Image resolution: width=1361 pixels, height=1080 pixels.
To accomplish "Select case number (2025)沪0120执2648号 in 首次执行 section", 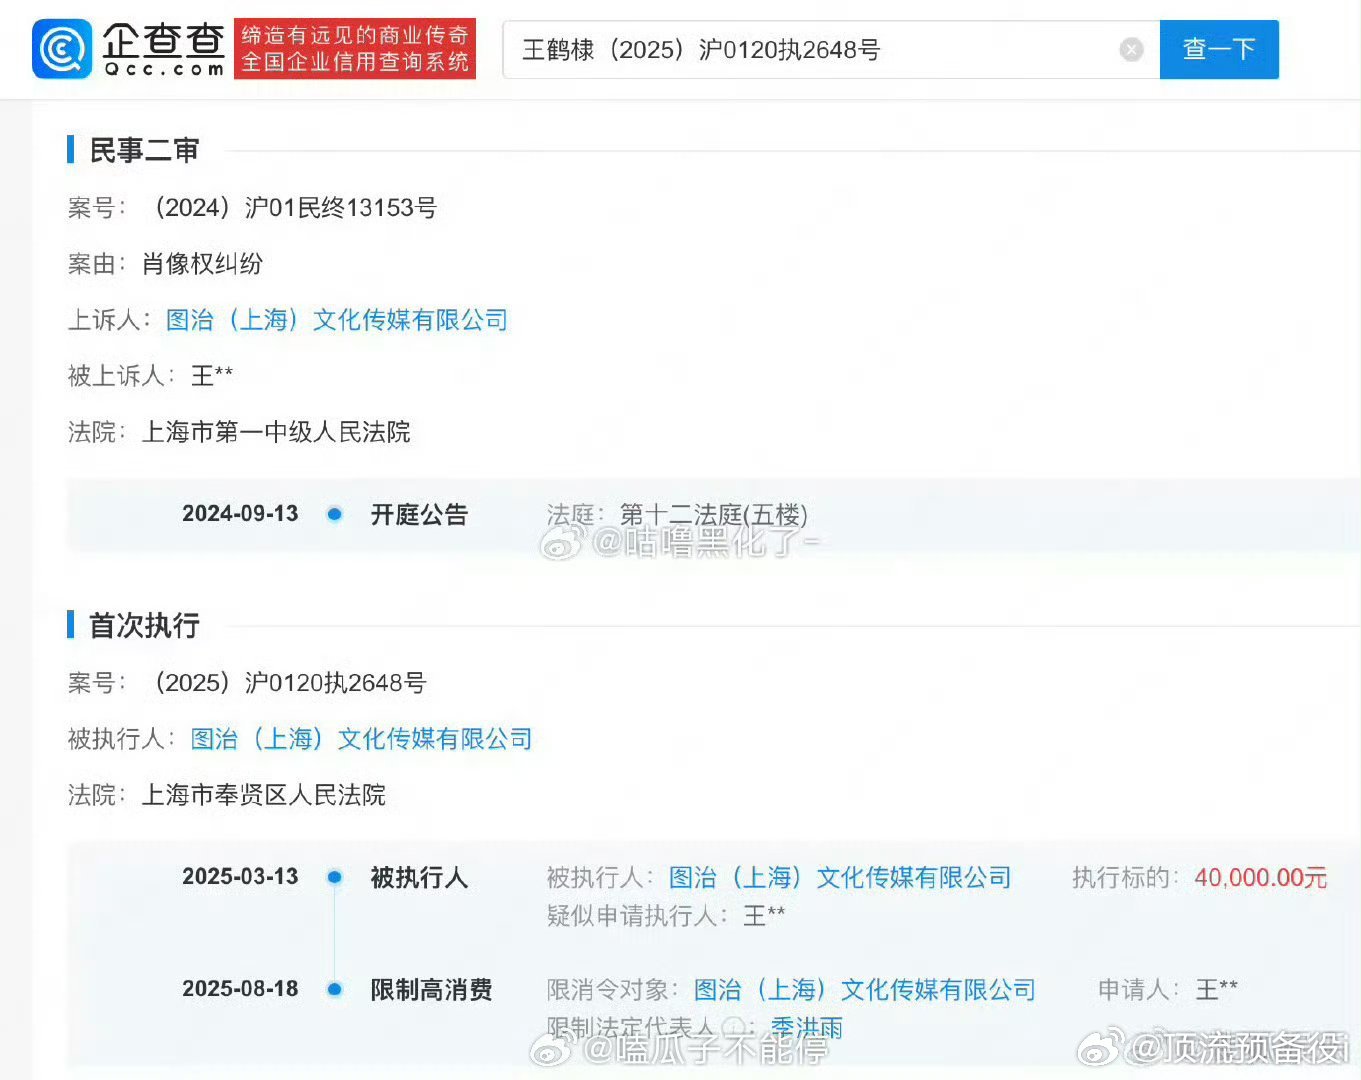I will pos(285,682).
